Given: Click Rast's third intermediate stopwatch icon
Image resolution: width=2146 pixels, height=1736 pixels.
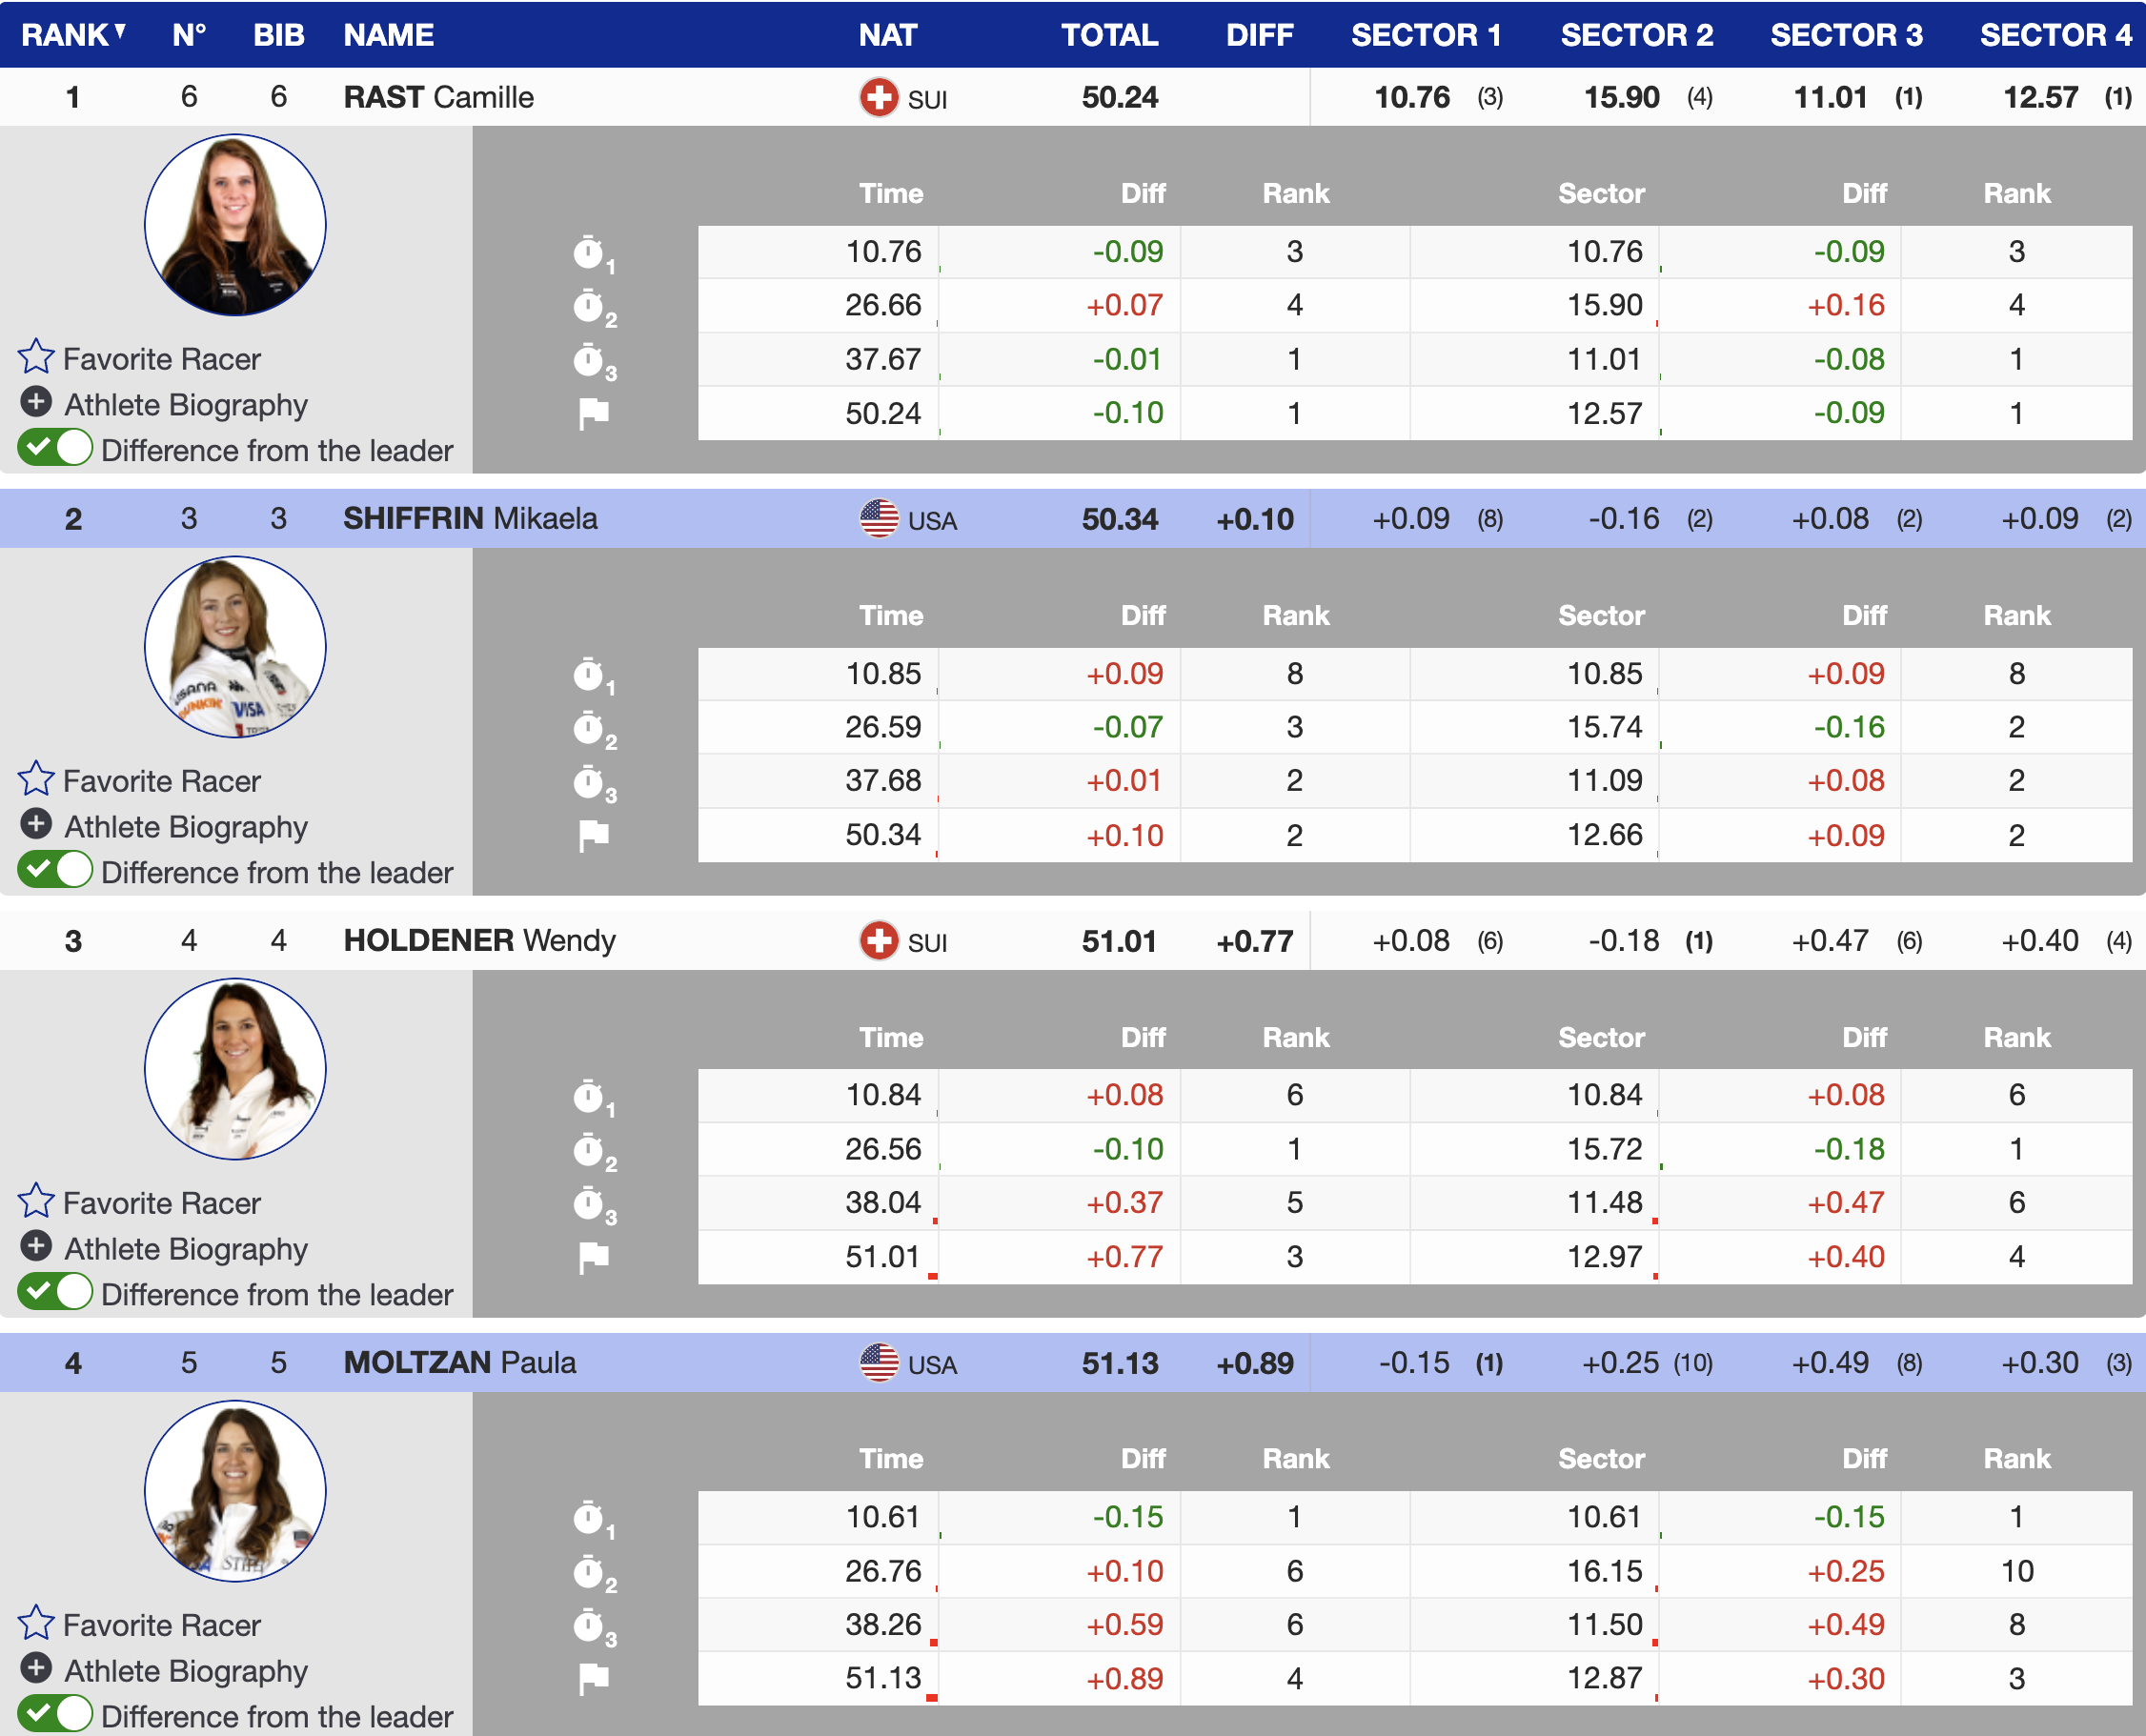Looking at the screenshot, I should click(x=589, y=360).
